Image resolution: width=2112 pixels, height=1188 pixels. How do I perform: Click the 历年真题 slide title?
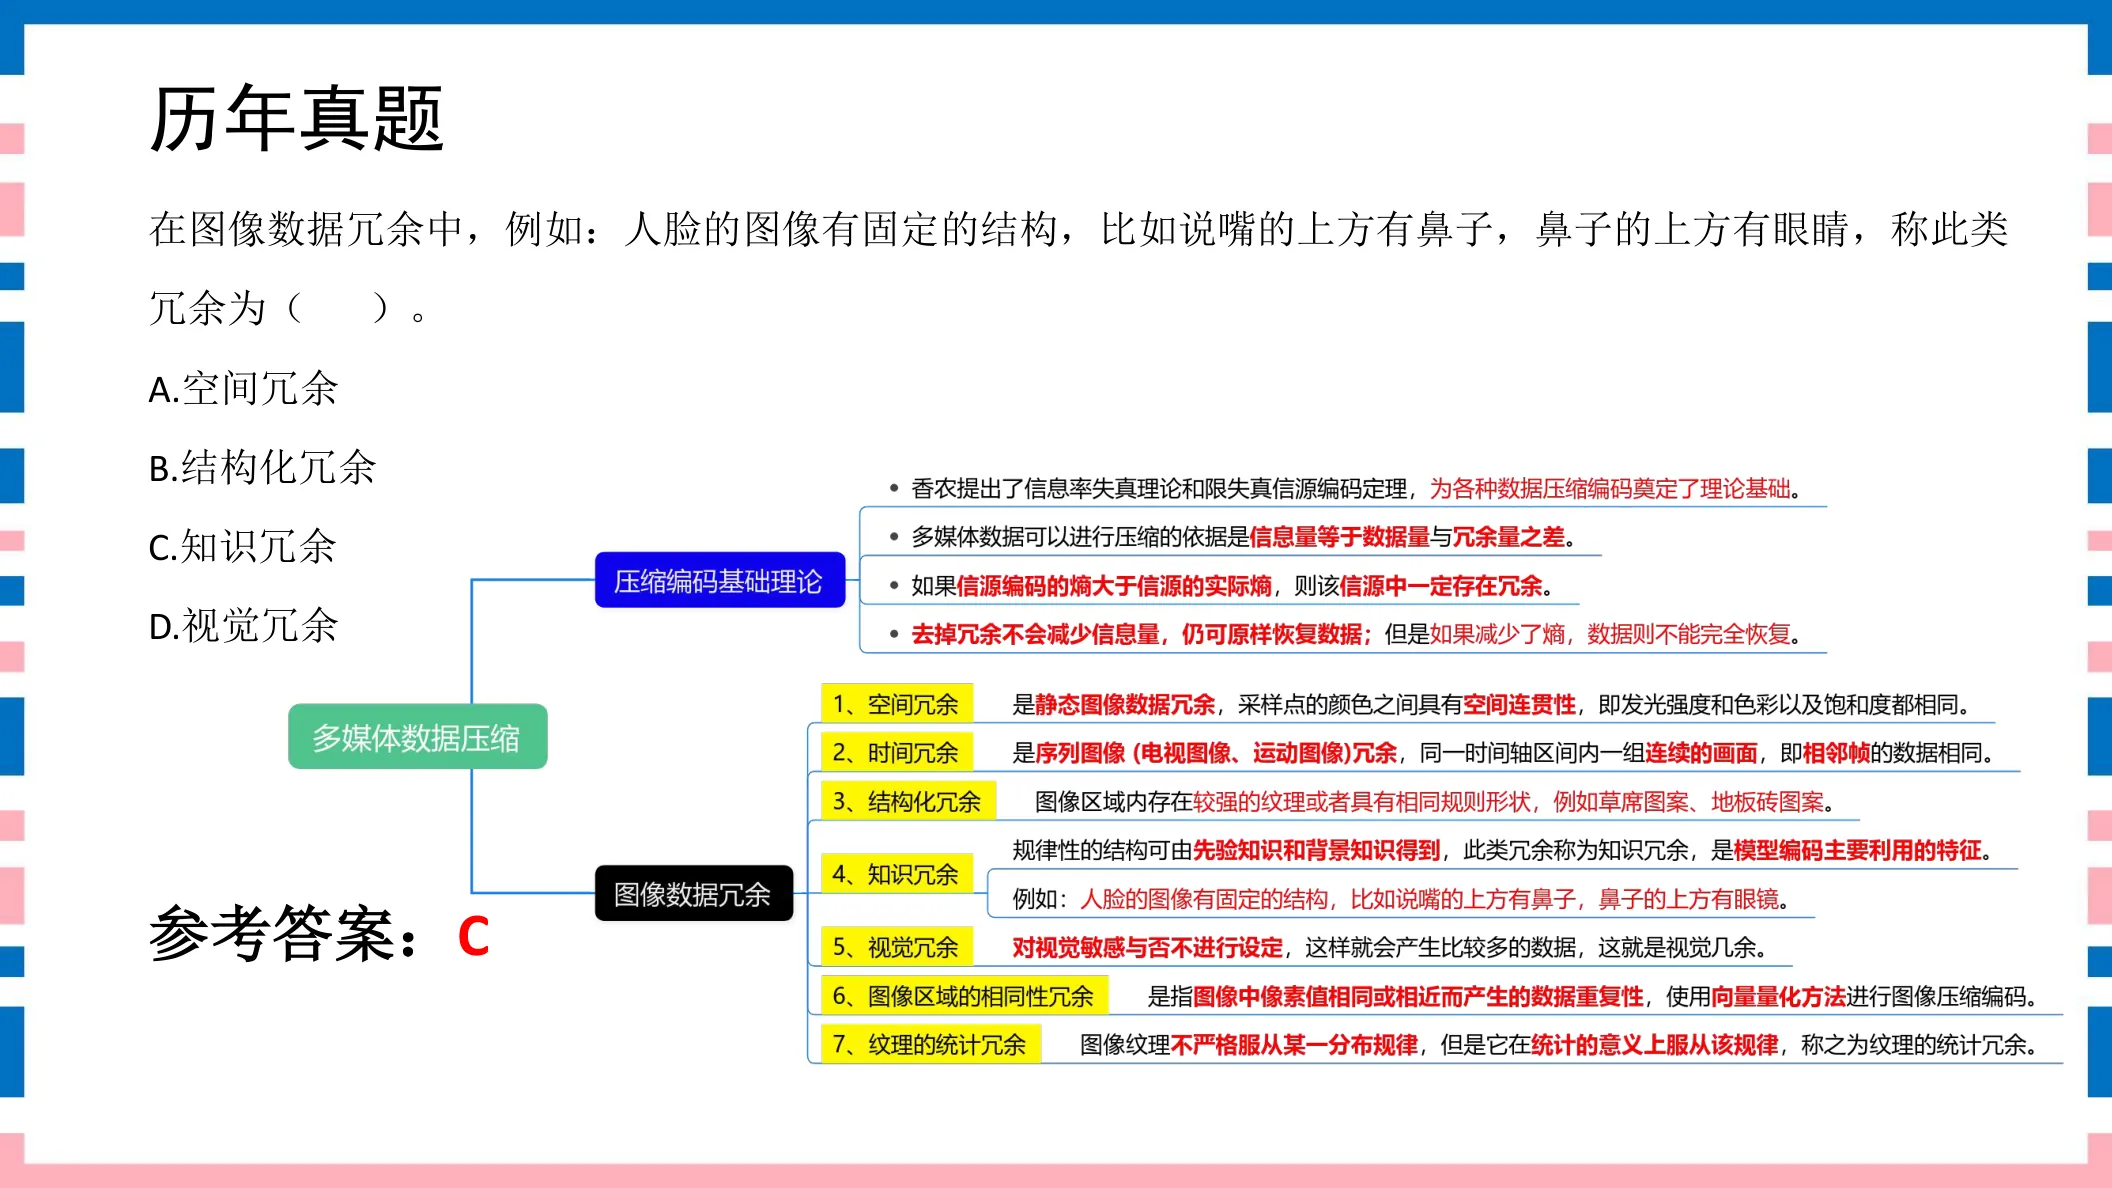pos(297,119)
